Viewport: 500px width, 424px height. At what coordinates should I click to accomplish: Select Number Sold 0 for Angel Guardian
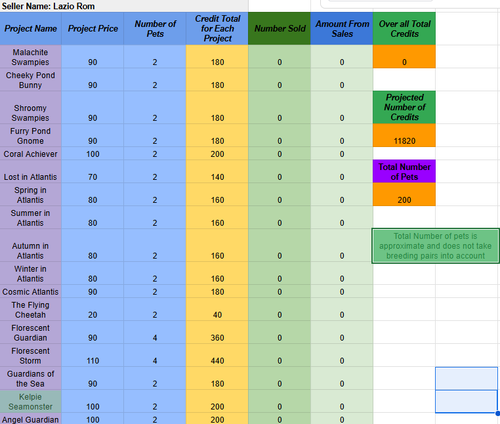280,419
